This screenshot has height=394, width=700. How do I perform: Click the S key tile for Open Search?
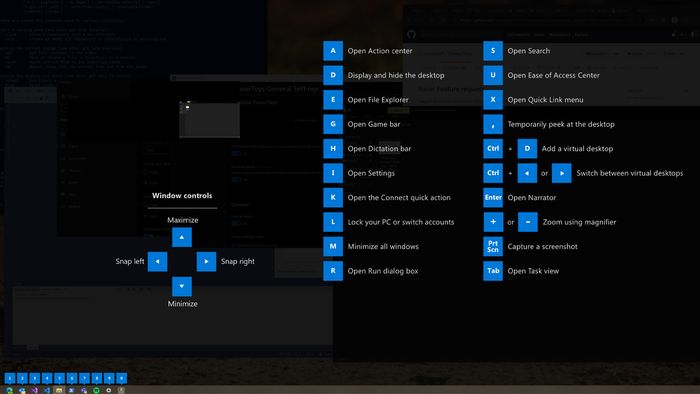493,51
